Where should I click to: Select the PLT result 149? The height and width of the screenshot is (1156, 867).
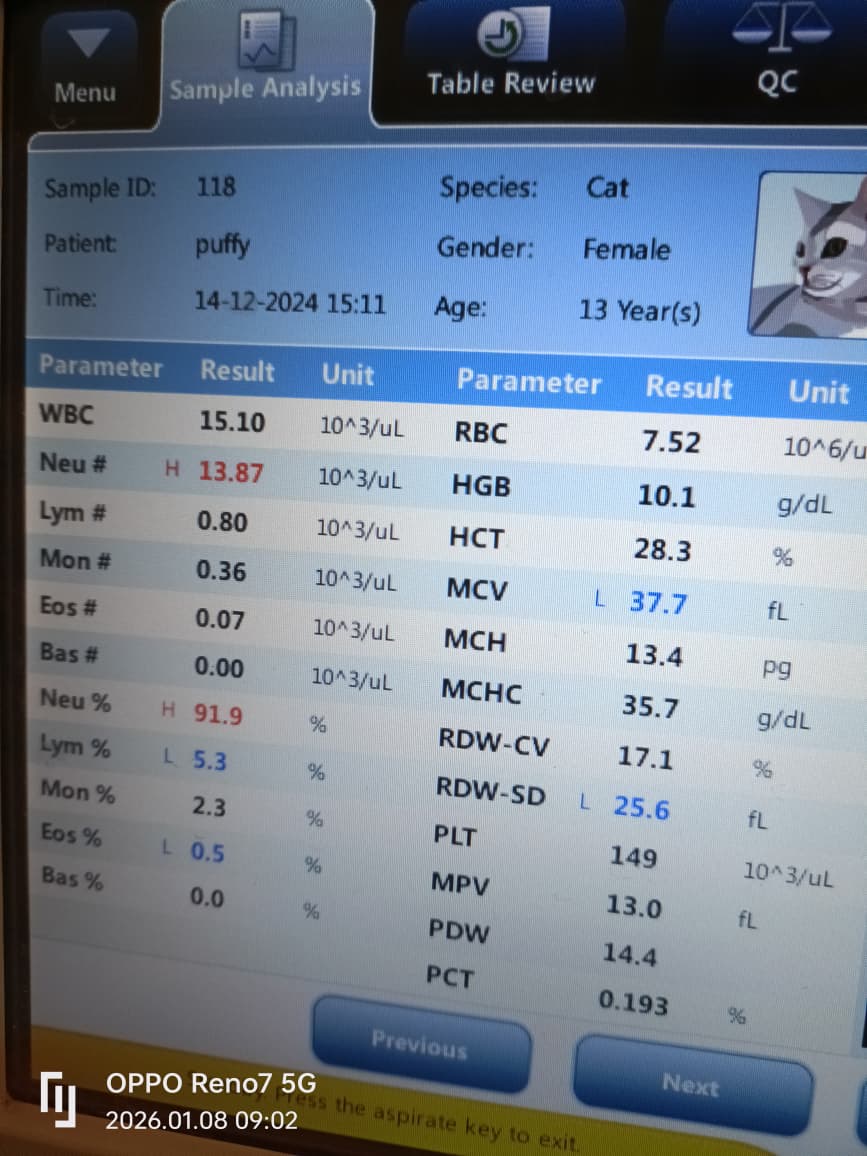coord(633,857)
